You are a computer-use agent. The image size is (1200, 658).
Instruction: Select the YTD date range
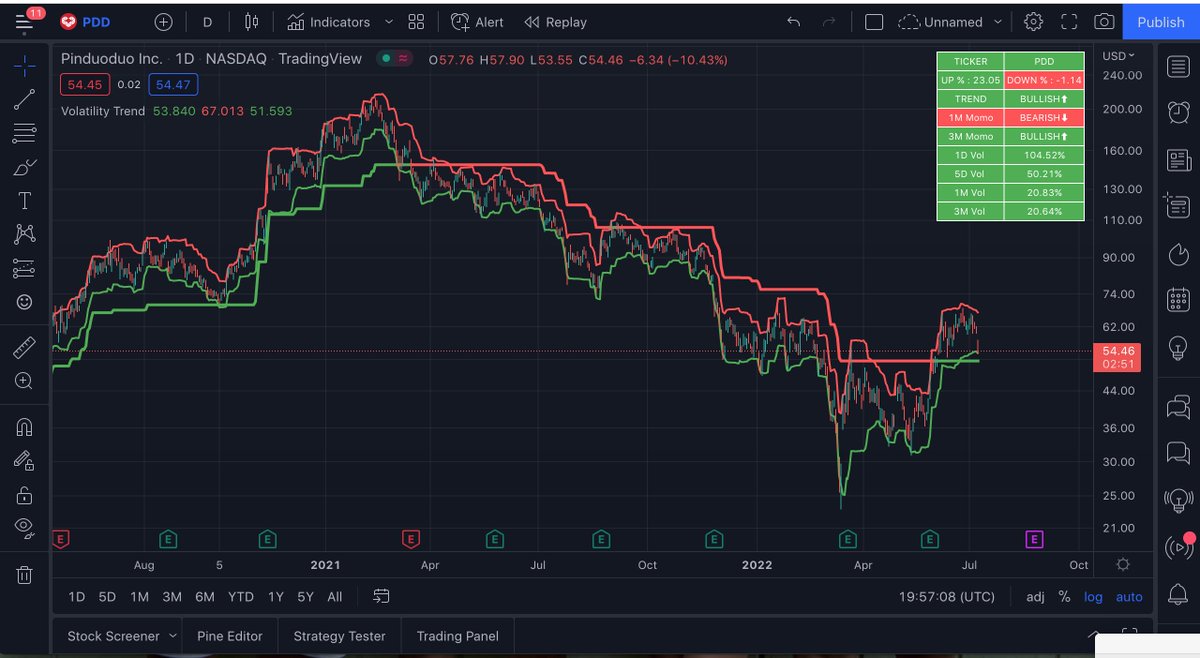click(240, 597)
